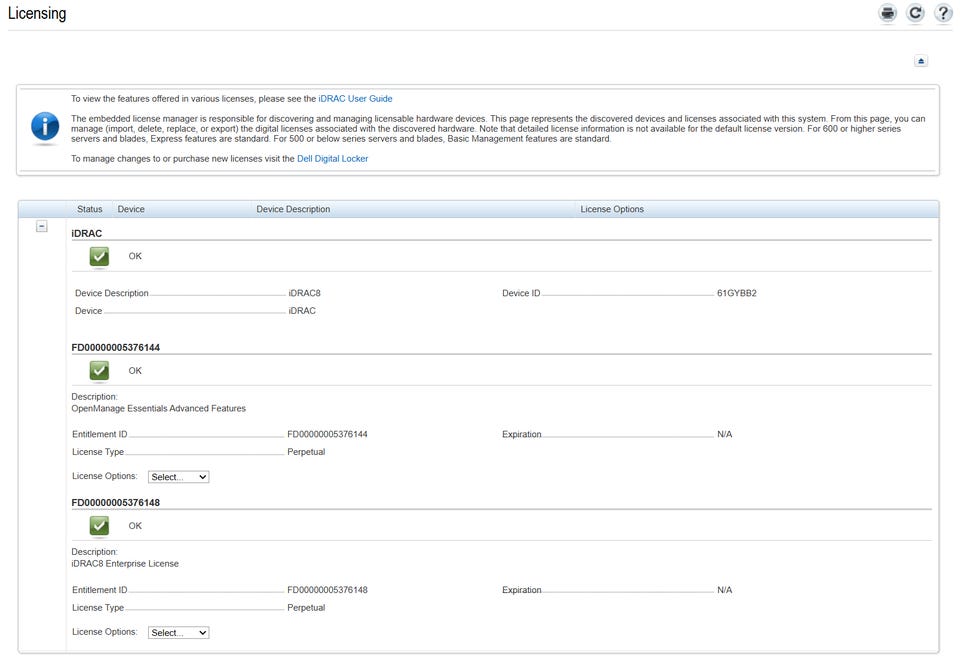Click the FD00000005376148 OK checkmark icon
The image size is (960, 670).
pyautogui.click(x=99, y=525)
